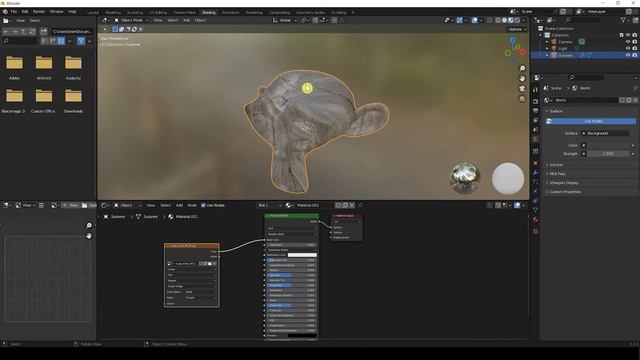640x360 pixels.
Task: Hide the Collection via eye icon
Action: tap(628, 35)
